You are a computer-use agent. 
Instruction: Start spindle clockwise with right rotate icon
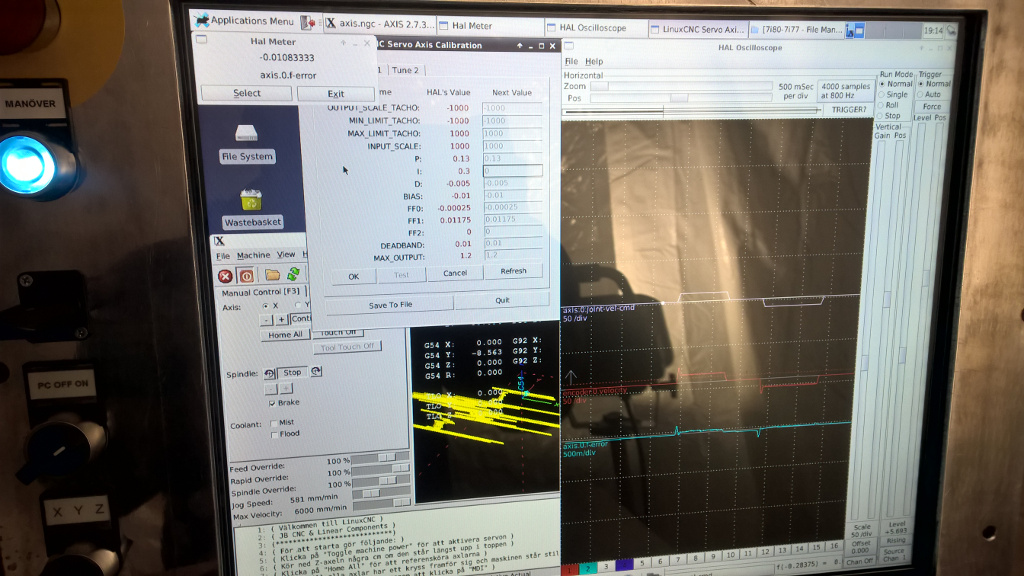click(x=316, y=371)
